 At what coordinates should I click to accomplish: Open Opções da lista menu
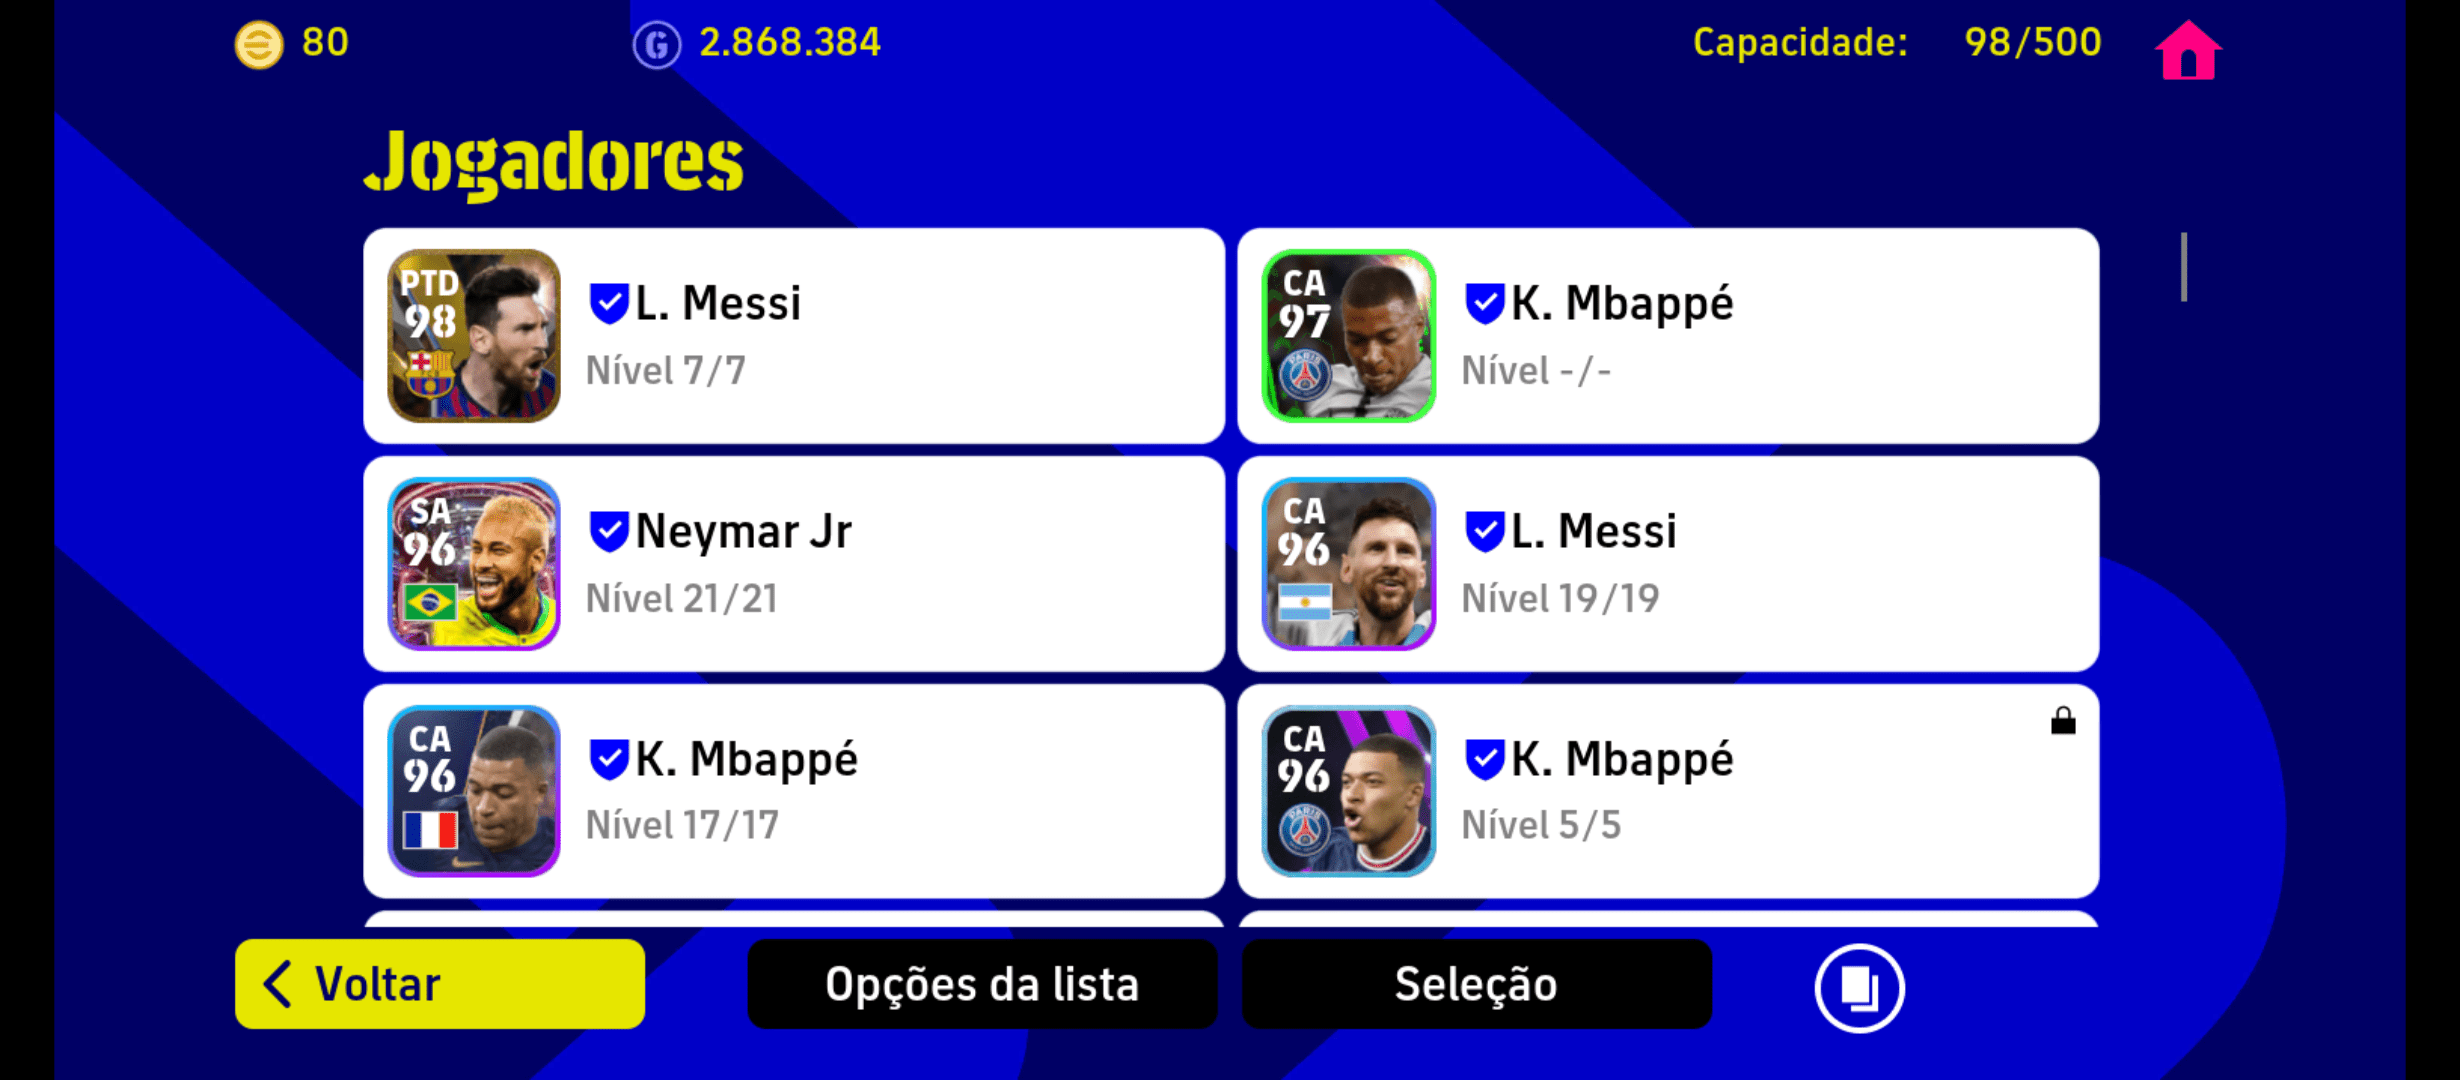pyautogui.click(x=982, y=984)
